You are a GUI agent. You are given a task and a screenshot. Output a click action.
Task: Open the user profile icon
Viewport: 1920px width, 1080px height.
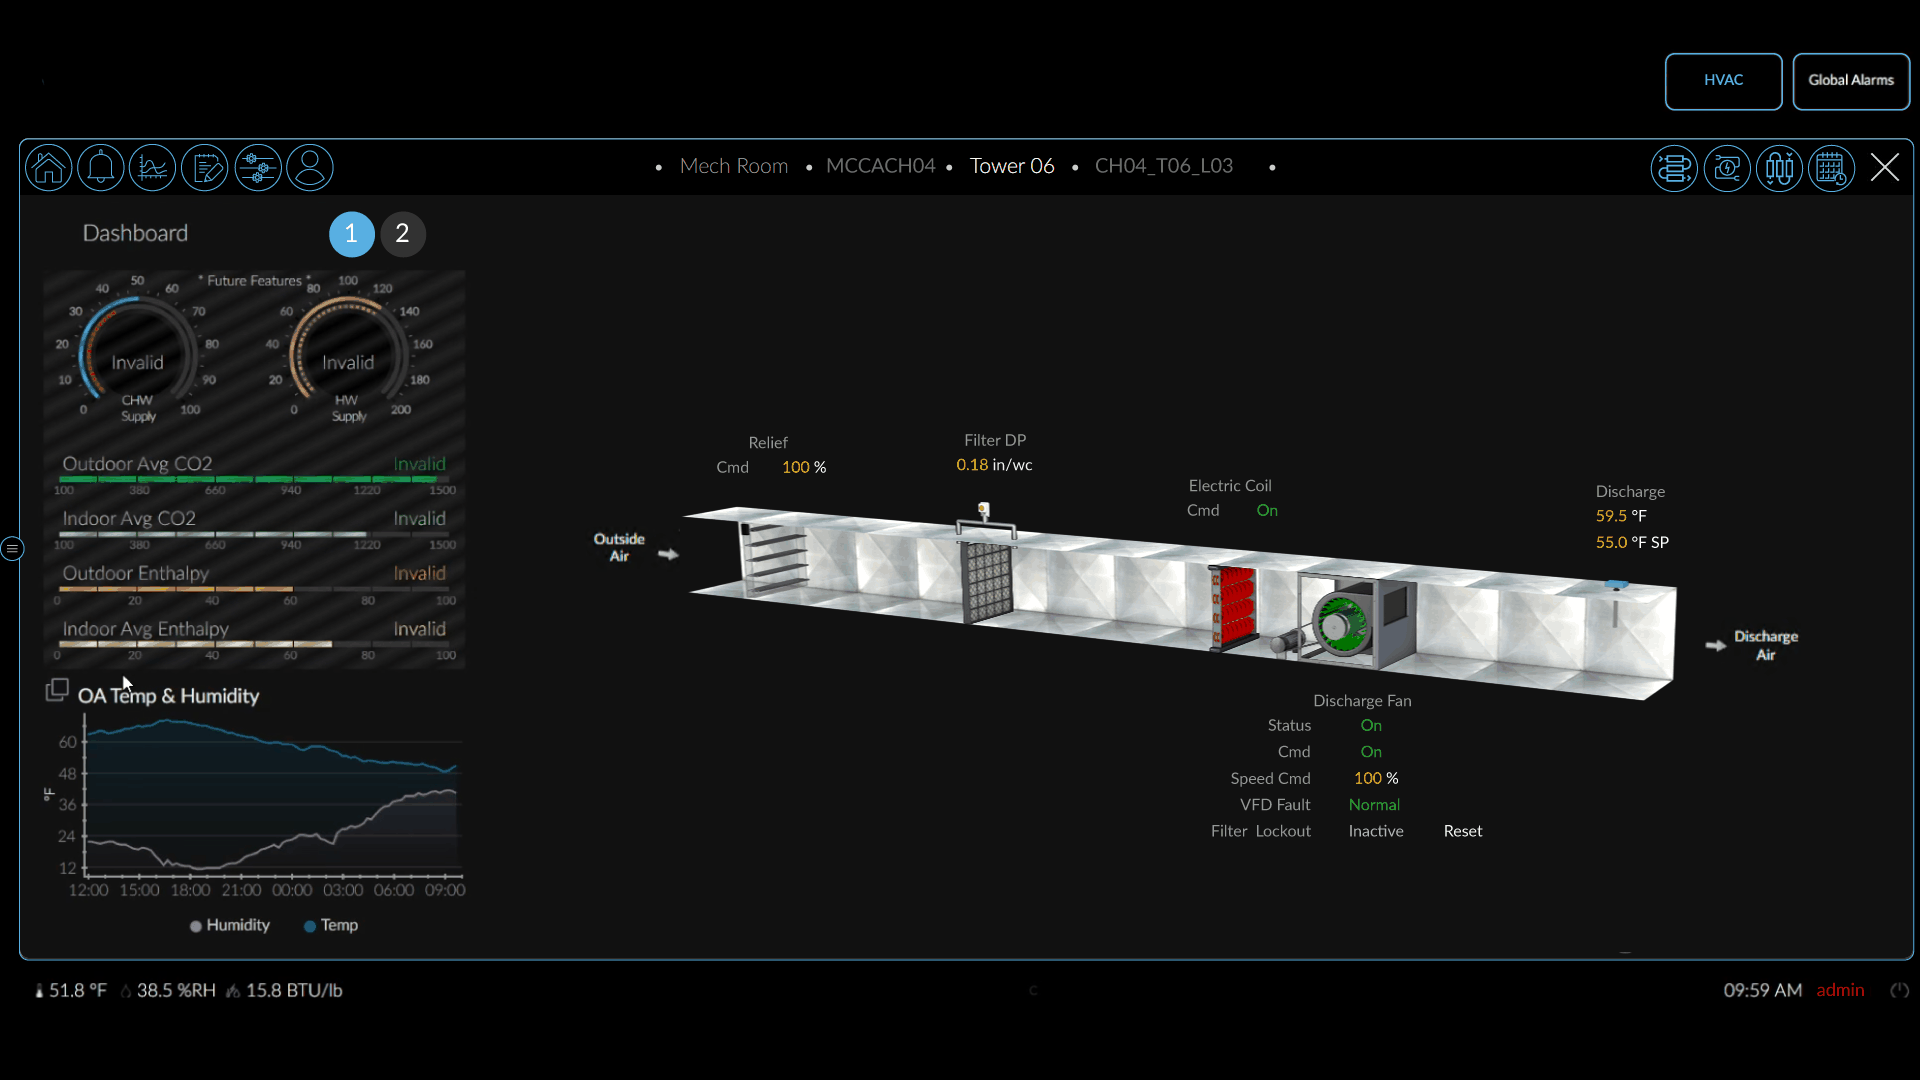pos(310,167)
